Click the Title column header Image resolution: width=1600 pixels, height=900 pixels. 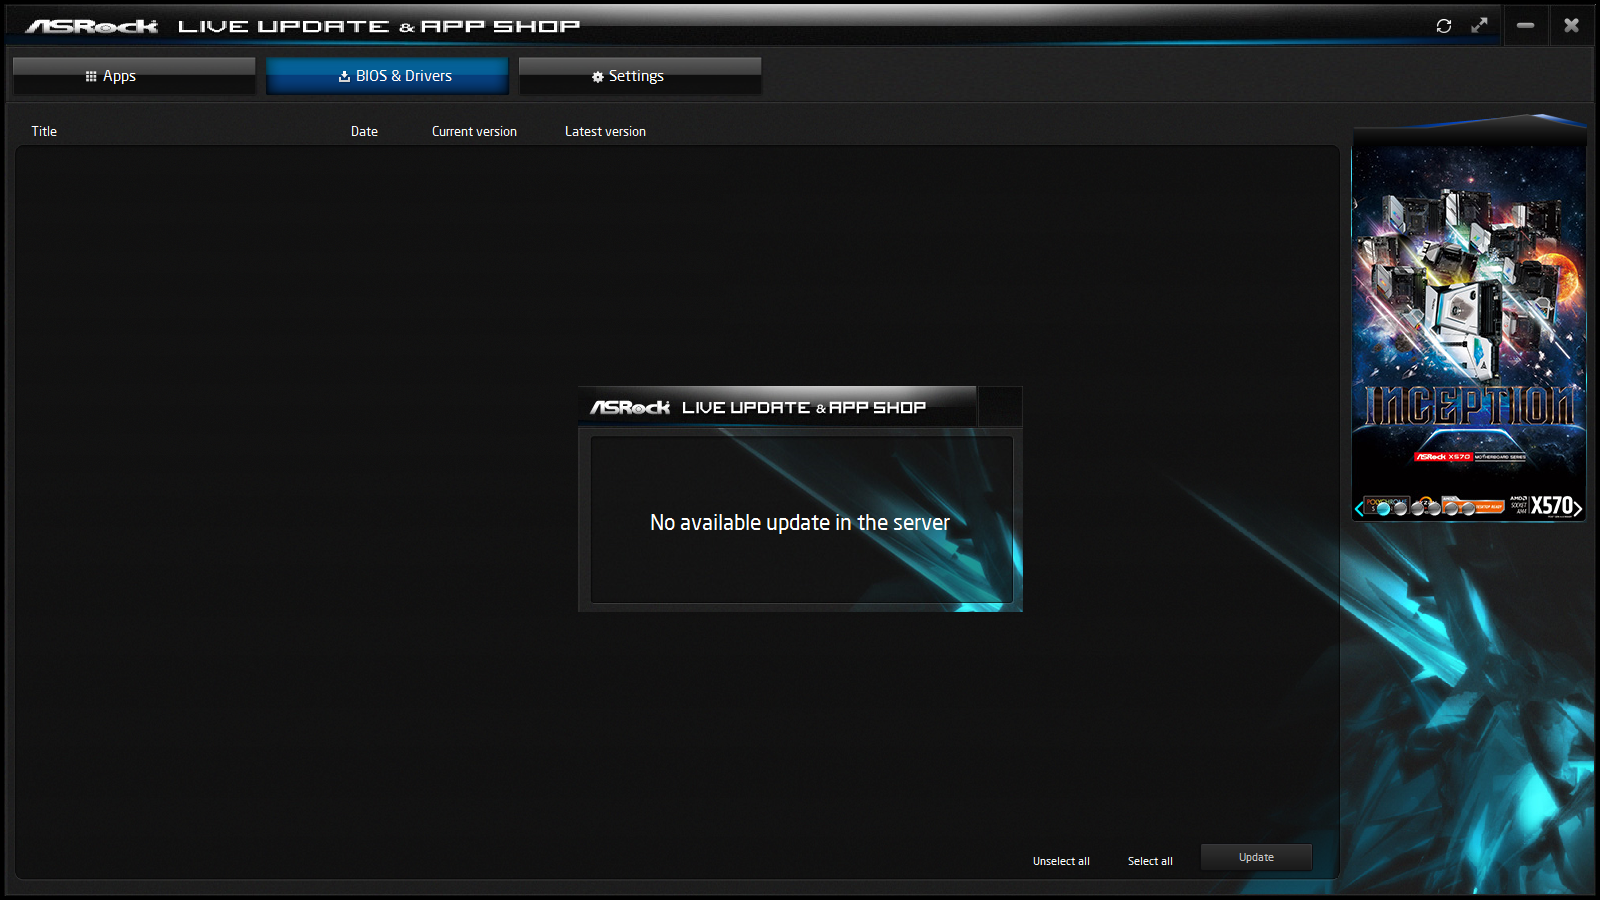coord(44,131)
